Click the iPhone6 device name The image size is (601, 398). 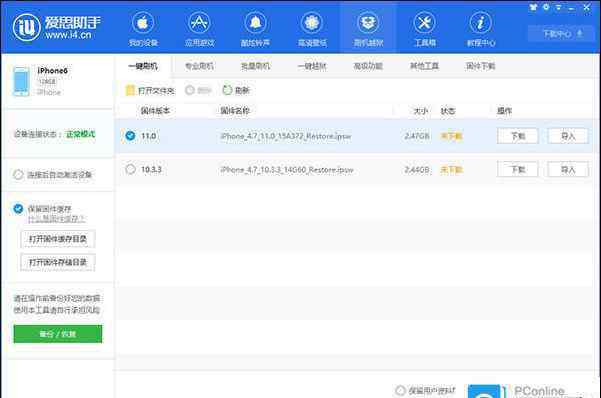point(53,71)
